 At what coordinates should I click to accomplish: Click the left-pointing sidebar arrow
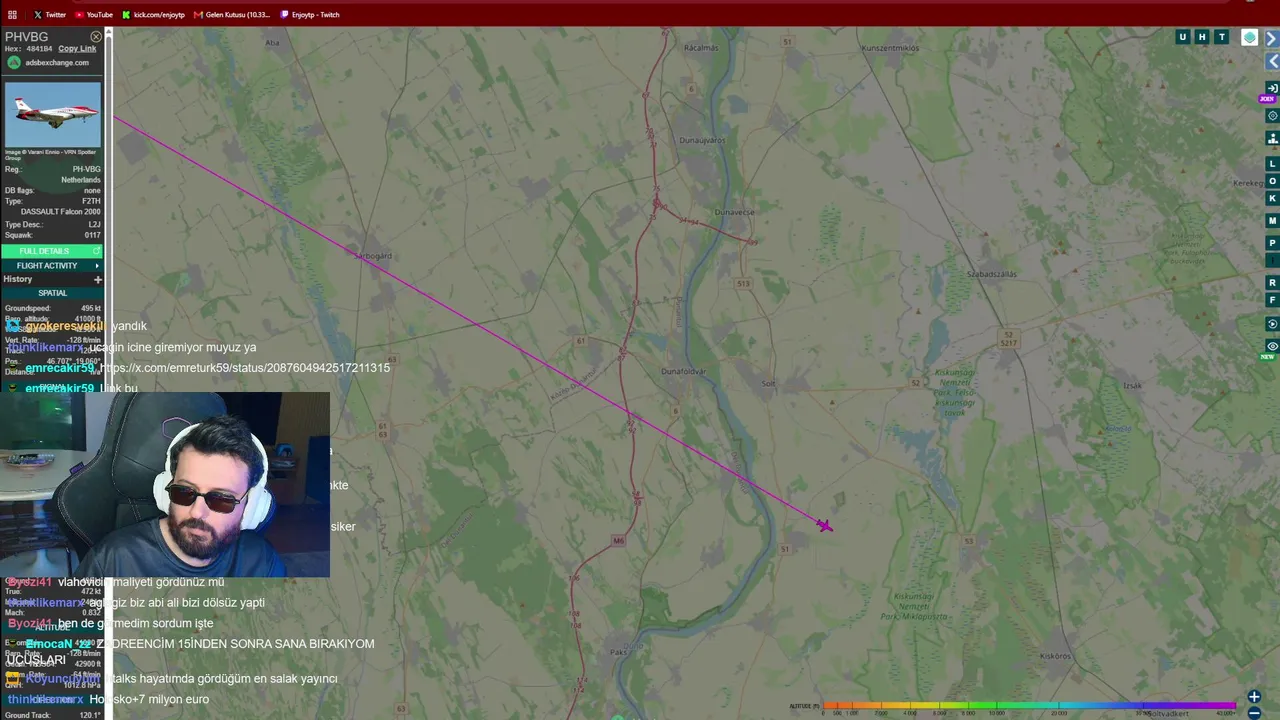point(1272,62)
